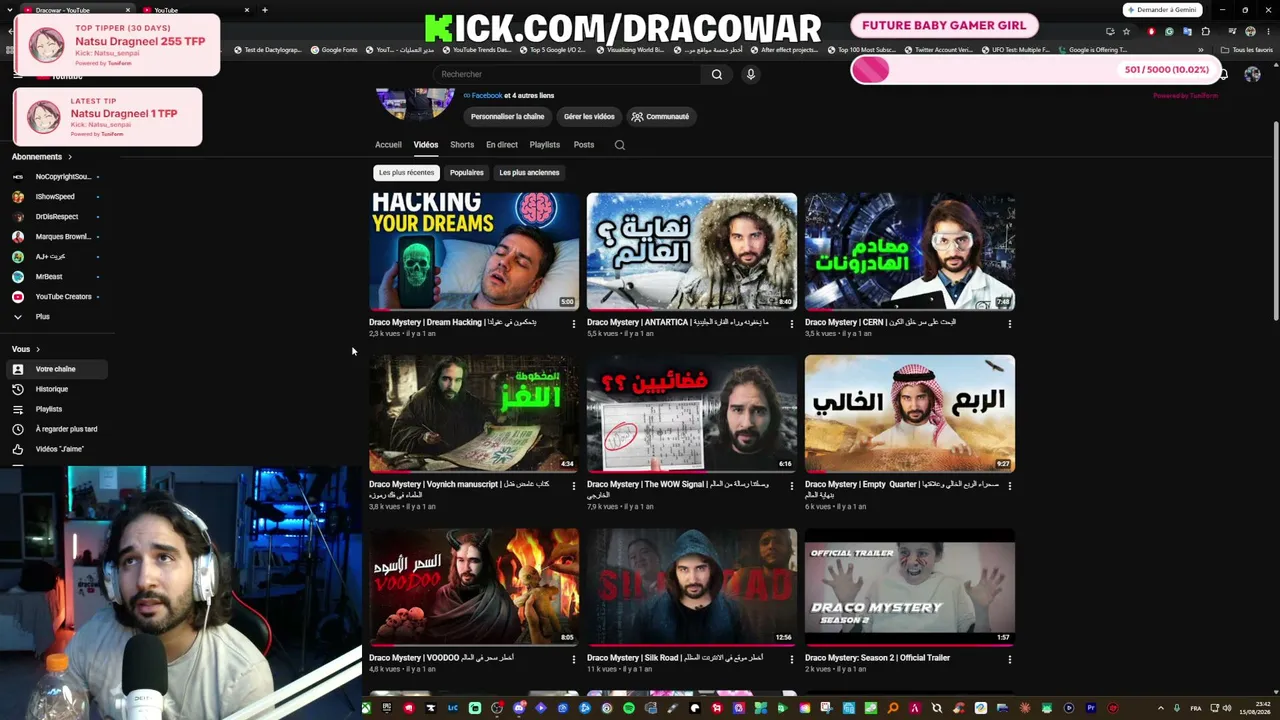Screen dimensions: 1280x720
Task: Open the channel Playlists tab
Action: 545,145
